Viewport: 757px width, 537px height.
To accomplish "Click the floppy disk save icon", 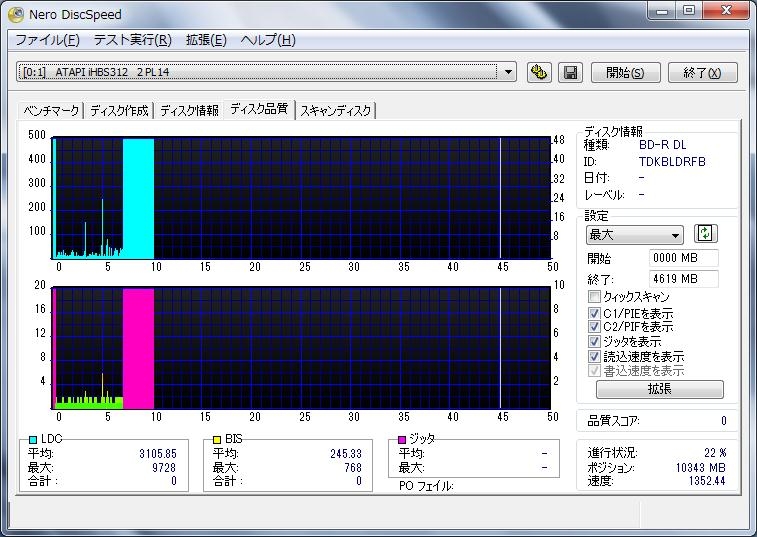I will (570, 72).
